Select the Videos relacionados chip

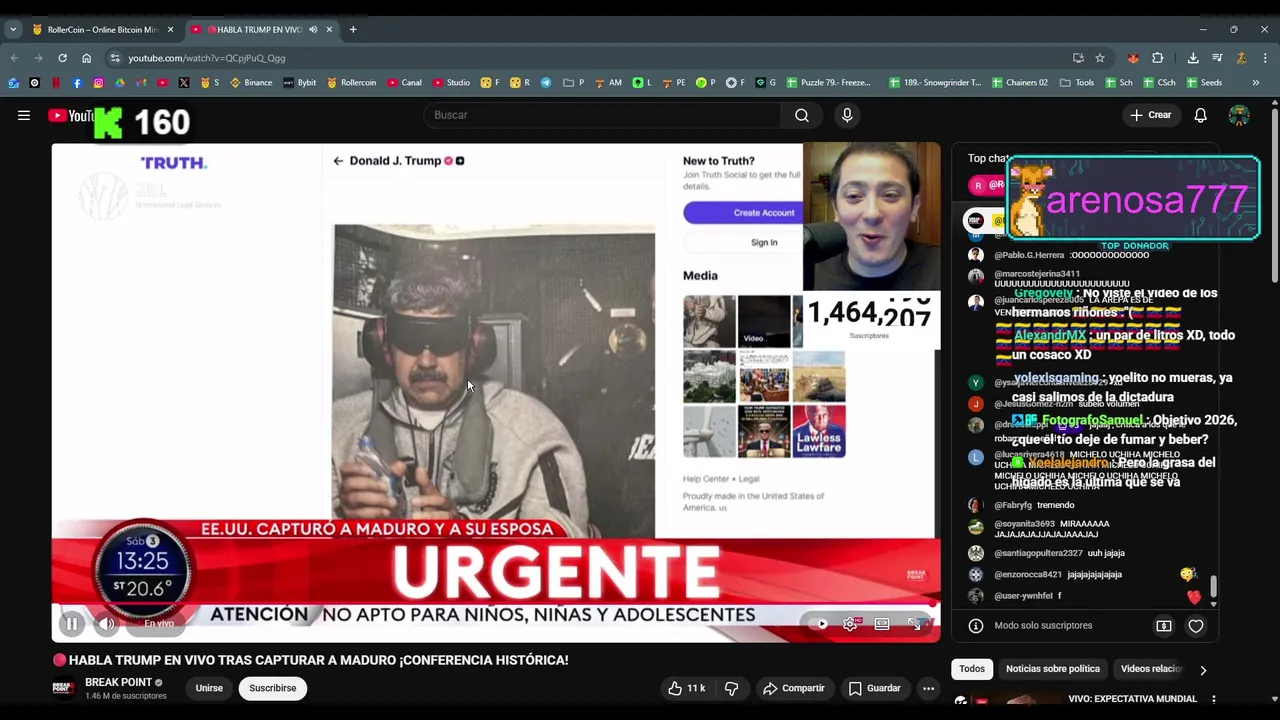coord(1151,669)
